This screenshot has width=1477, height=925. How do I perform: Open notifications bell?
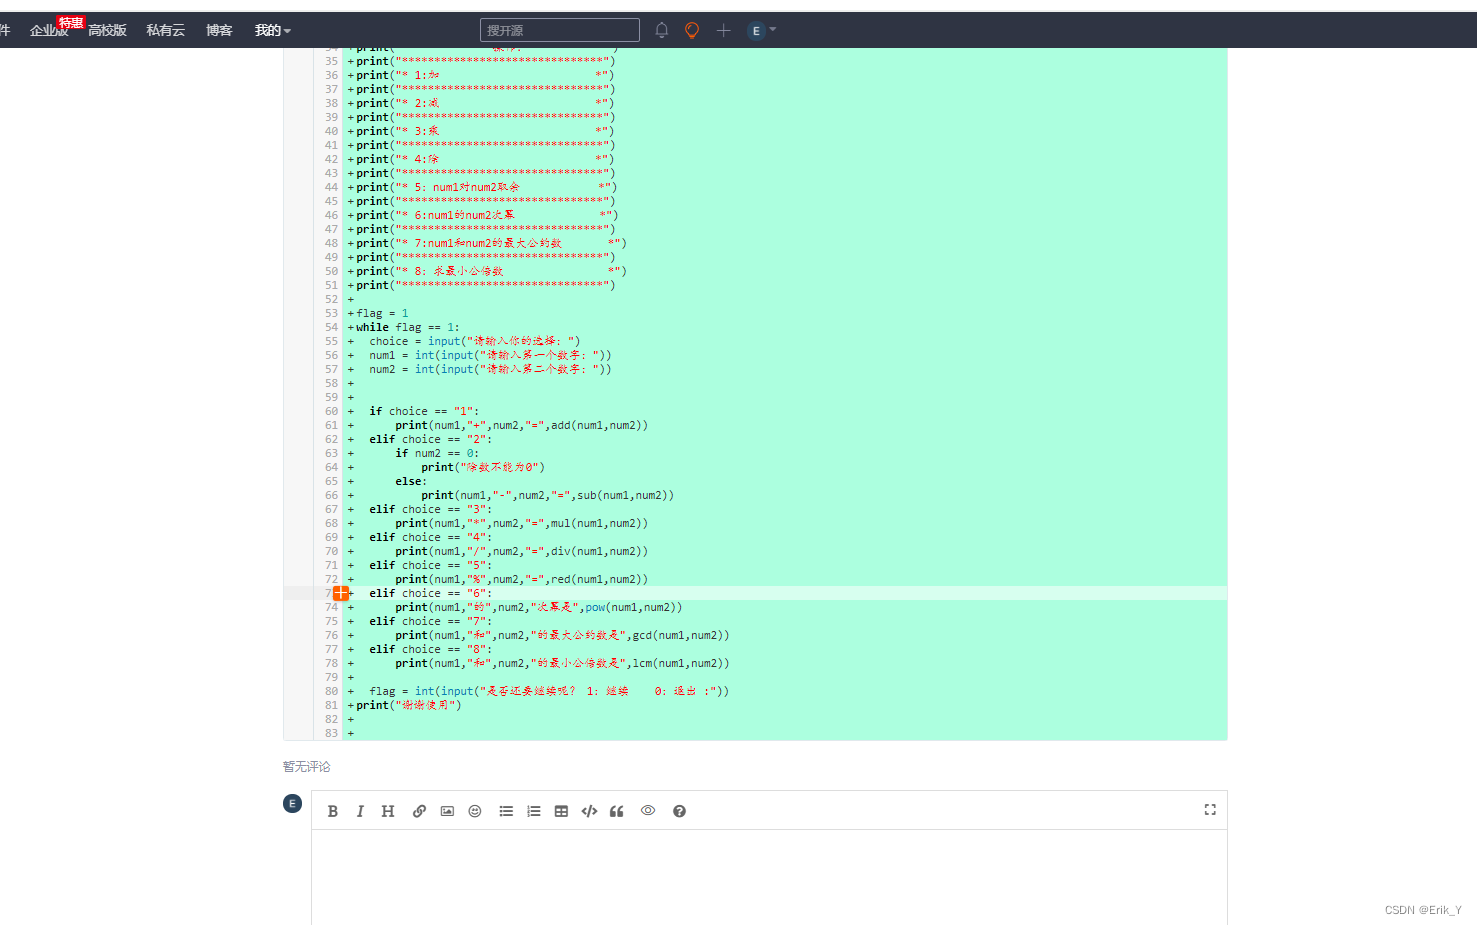[661, 30]
